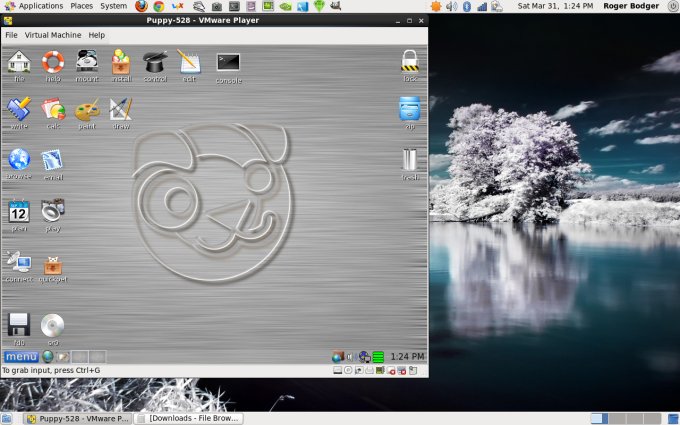Open the Virtual Machine menu
680x425 pixels.
[x=53, y=35]
